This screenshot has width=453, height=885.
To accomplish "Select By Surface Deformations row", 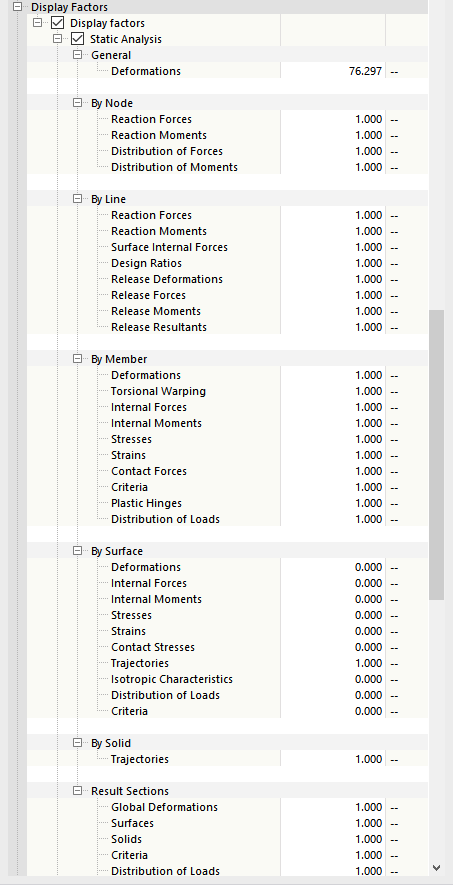I will click(228, 567).
